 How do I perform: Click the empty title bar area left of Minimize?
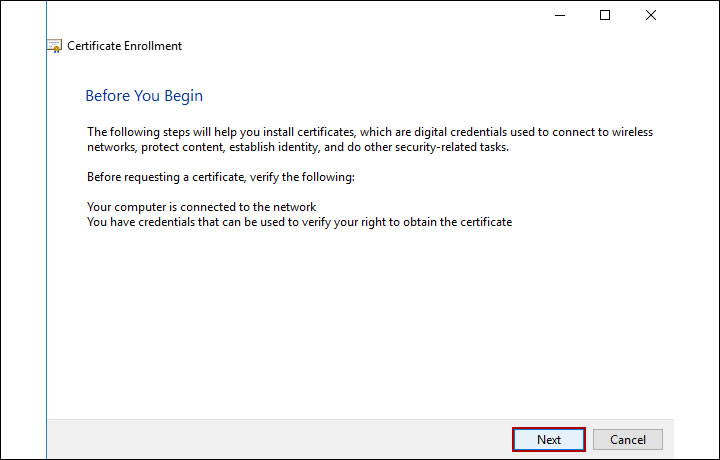(x=300, y=15)
